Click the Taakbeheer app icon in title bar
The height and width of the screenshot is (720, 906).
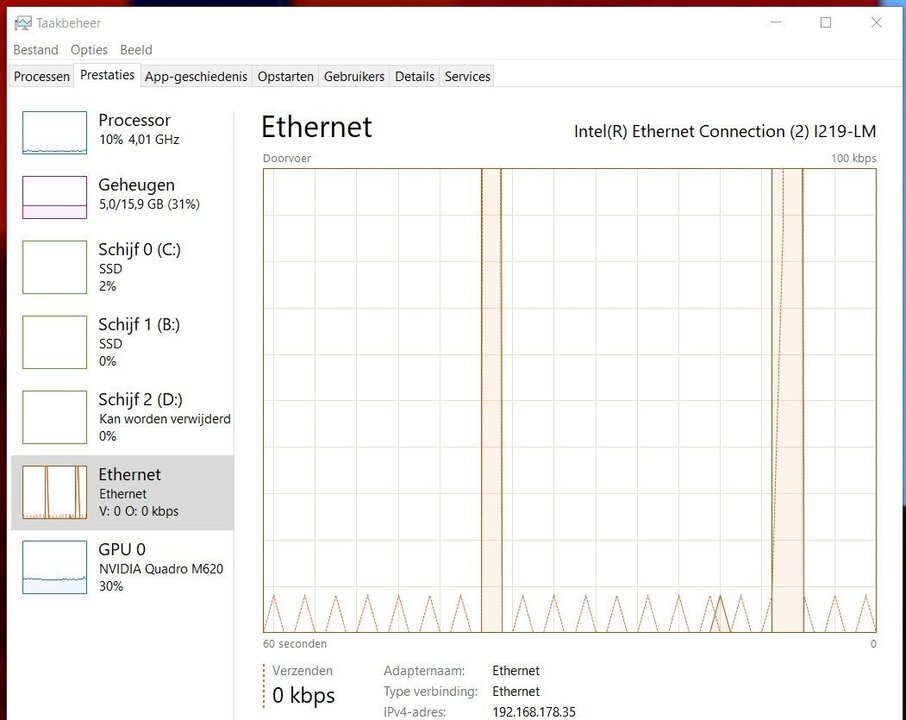pyautogui.click(x=23, y=23)
